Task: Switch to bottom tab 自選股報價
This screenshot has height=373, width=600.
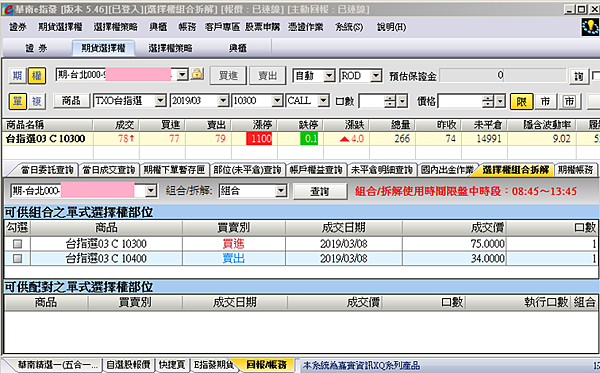Action: (128, 365)
